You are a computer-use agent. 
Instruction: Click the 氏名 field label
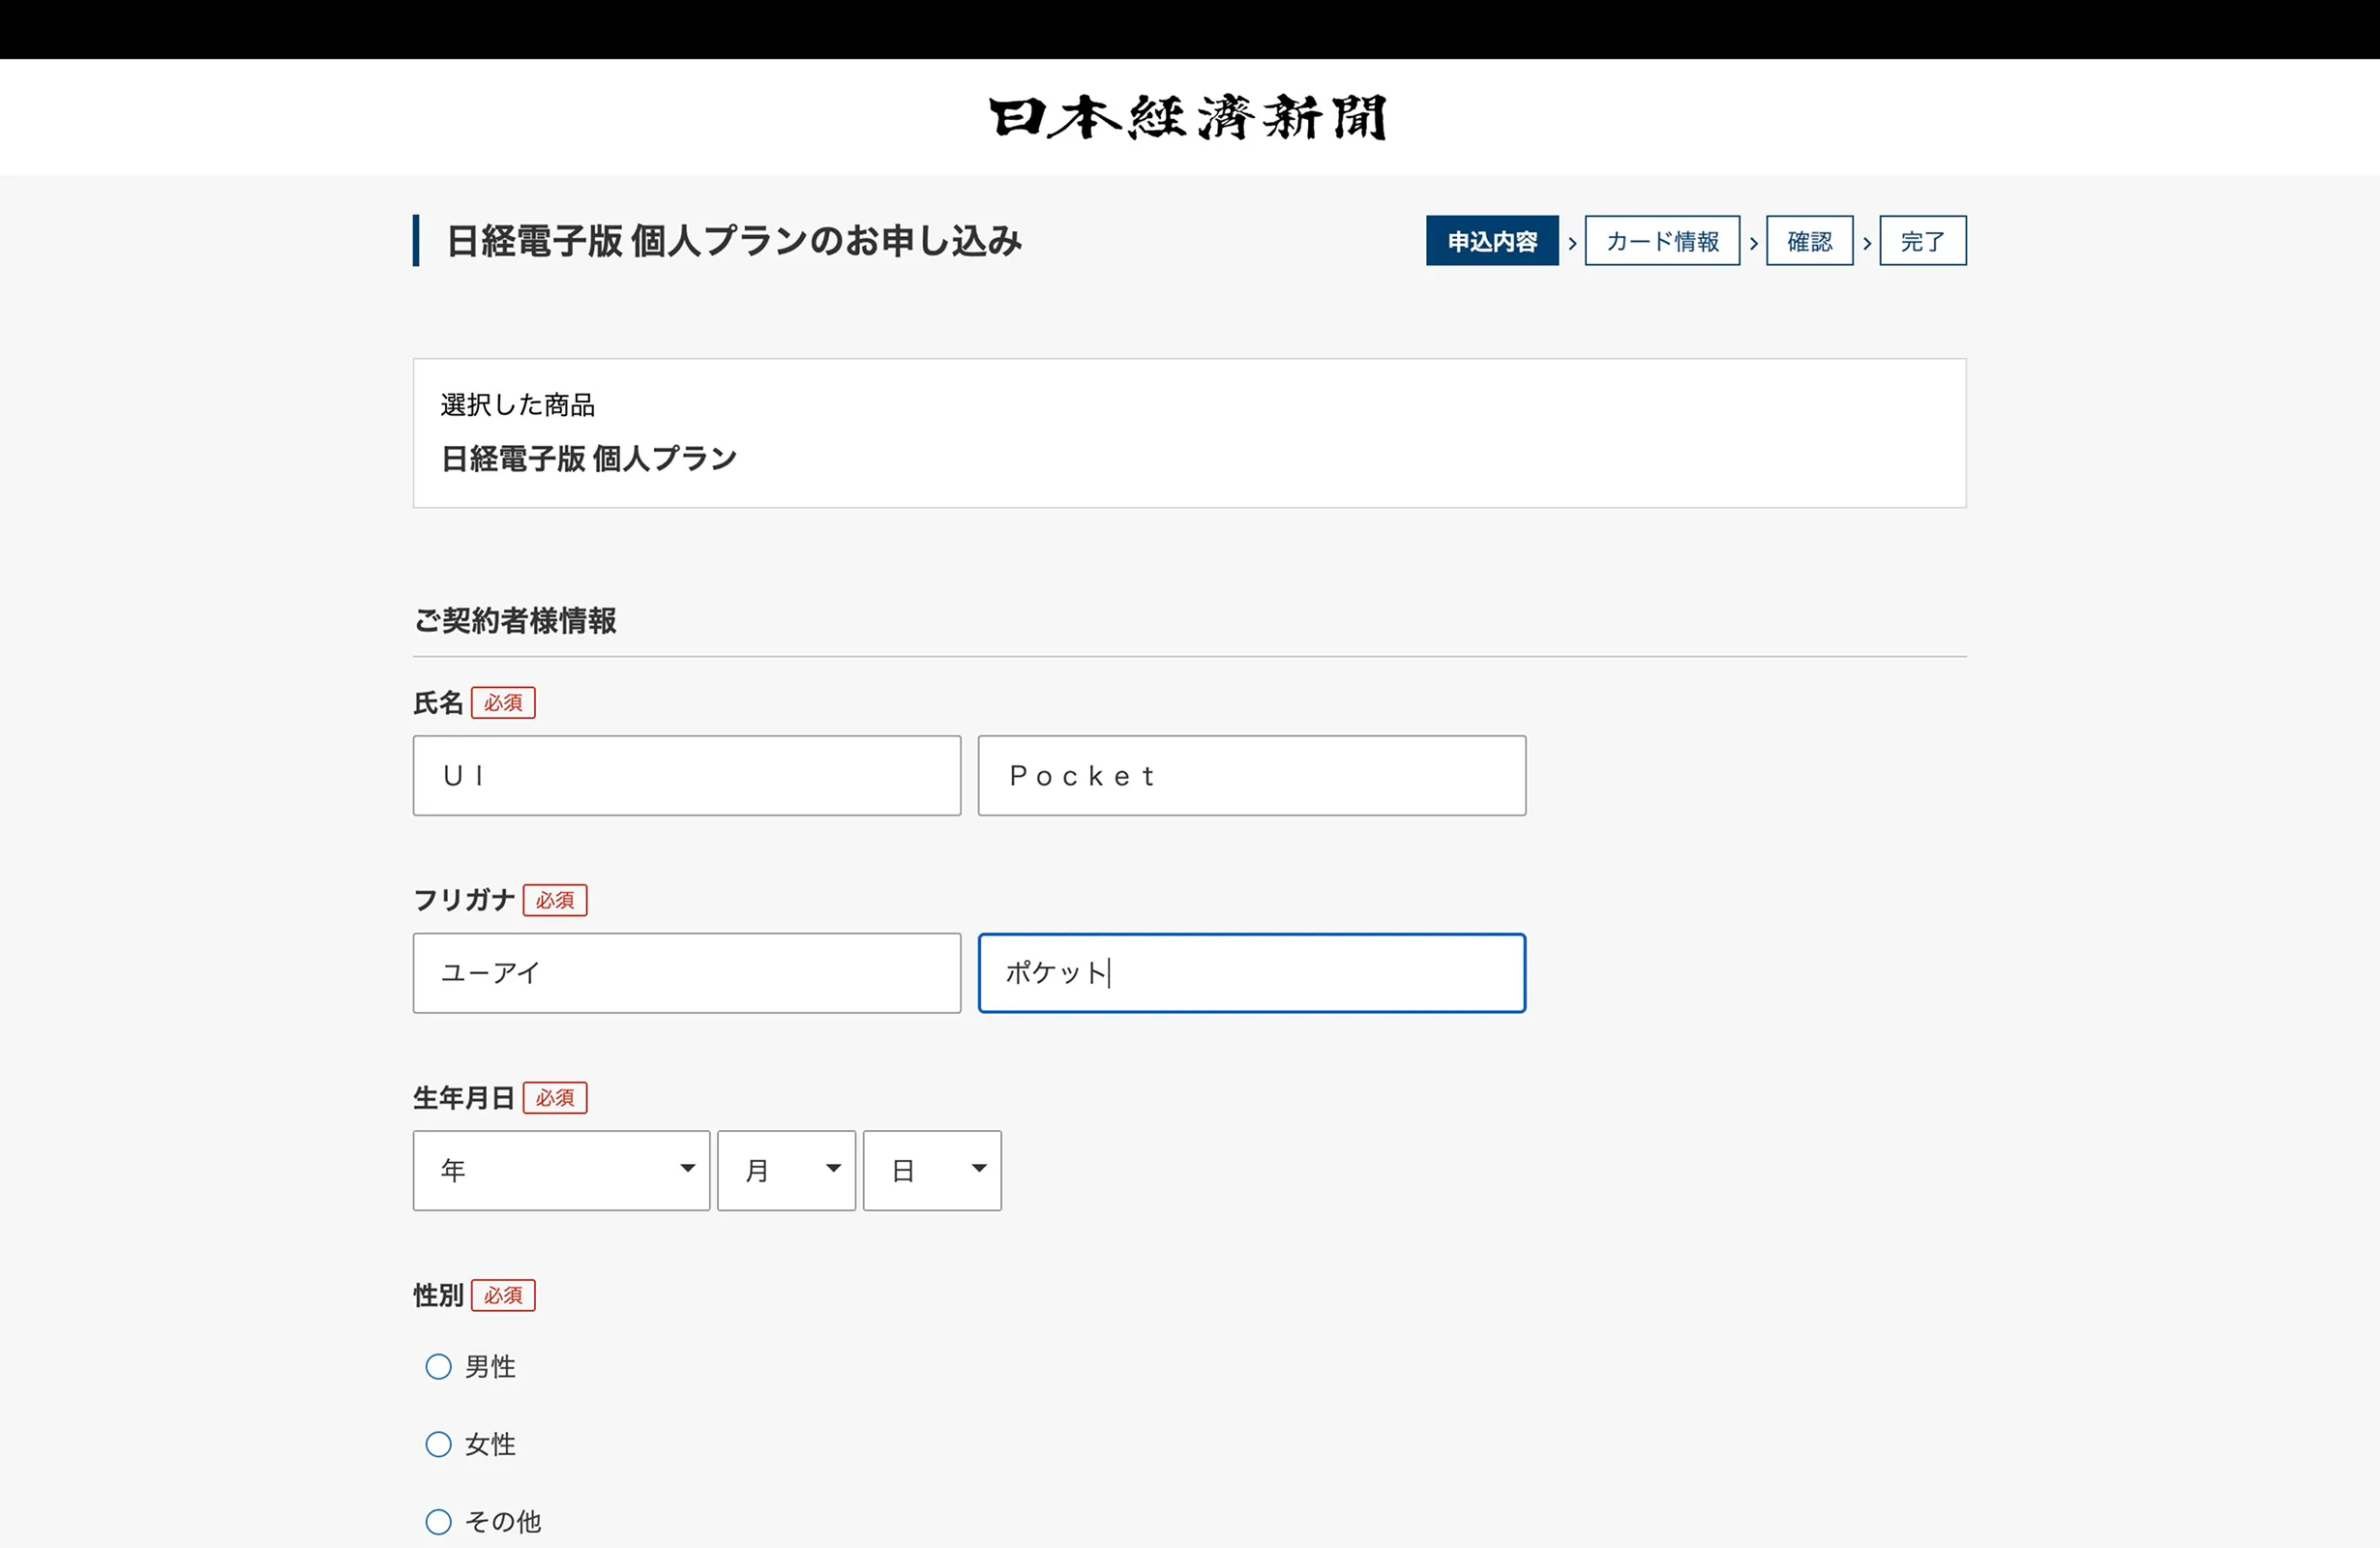(x=438, y=703)
